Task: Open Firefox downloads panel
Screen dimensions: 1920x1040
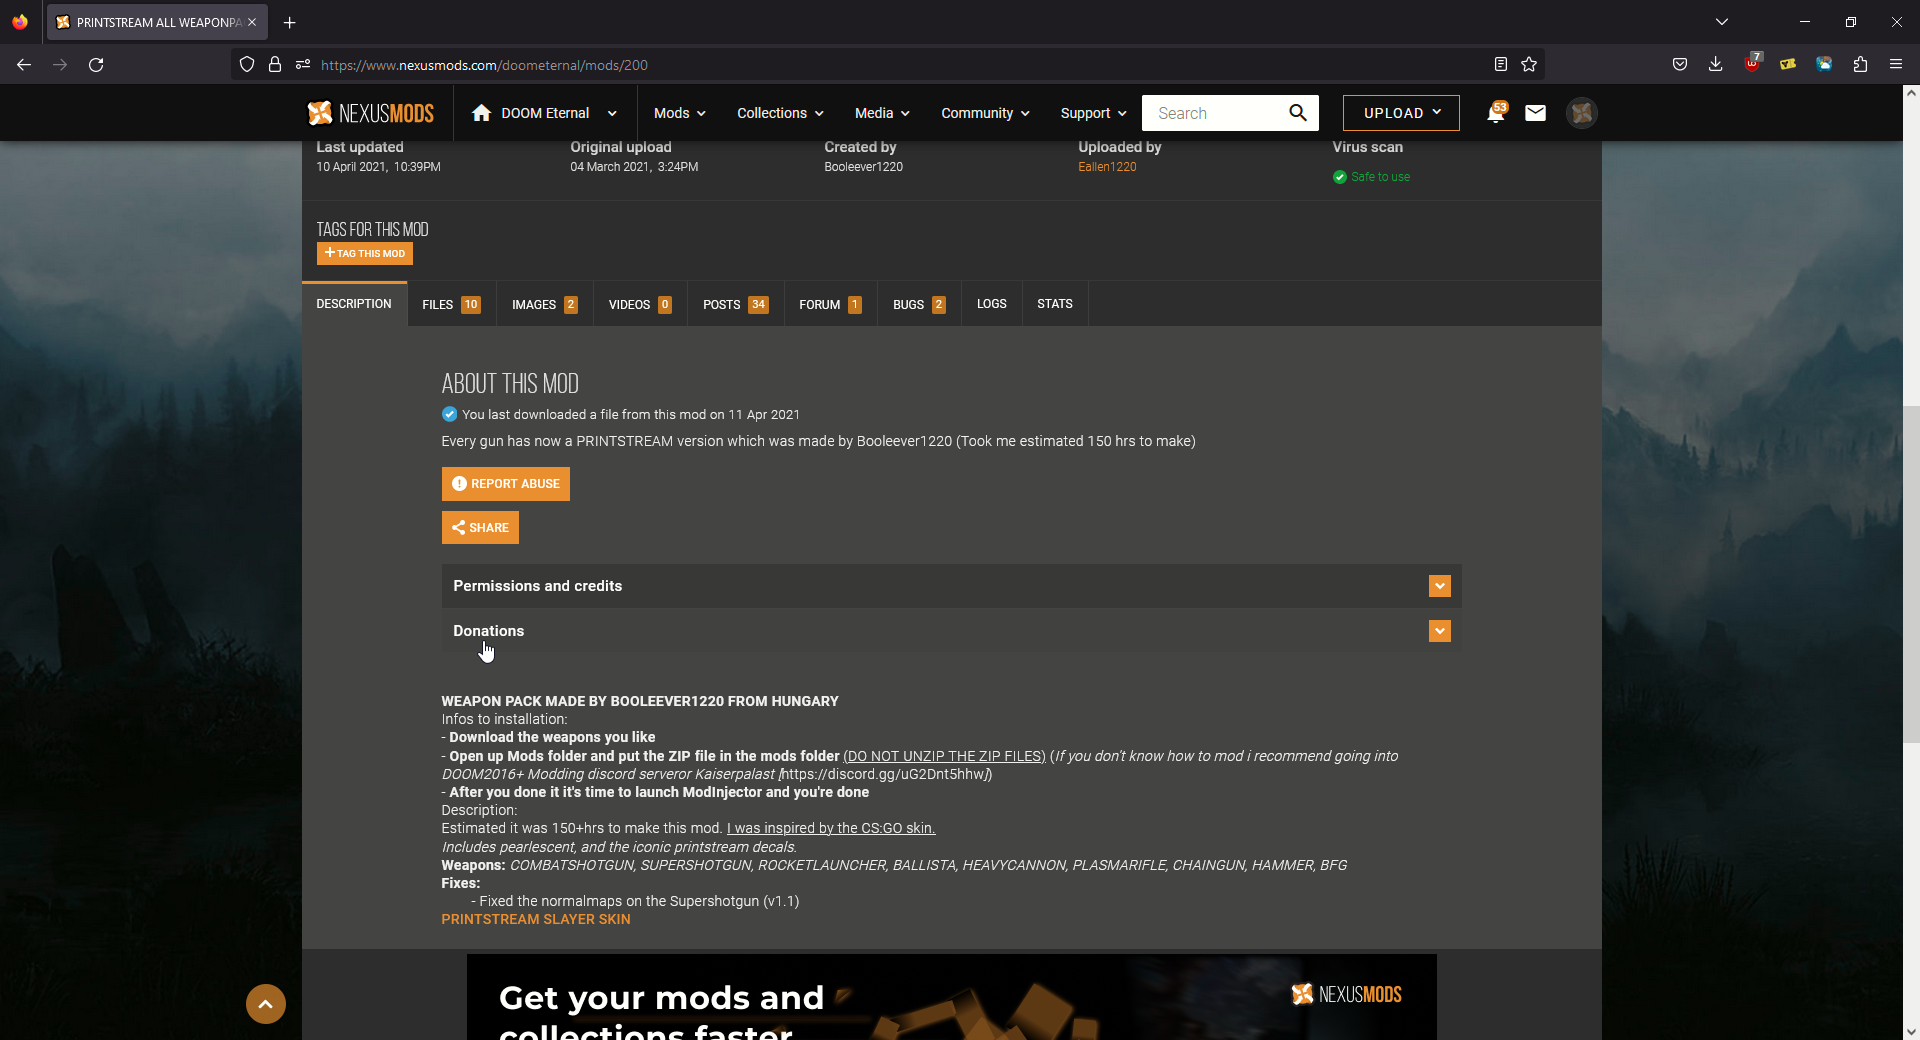Action: tap(1716, 65)
